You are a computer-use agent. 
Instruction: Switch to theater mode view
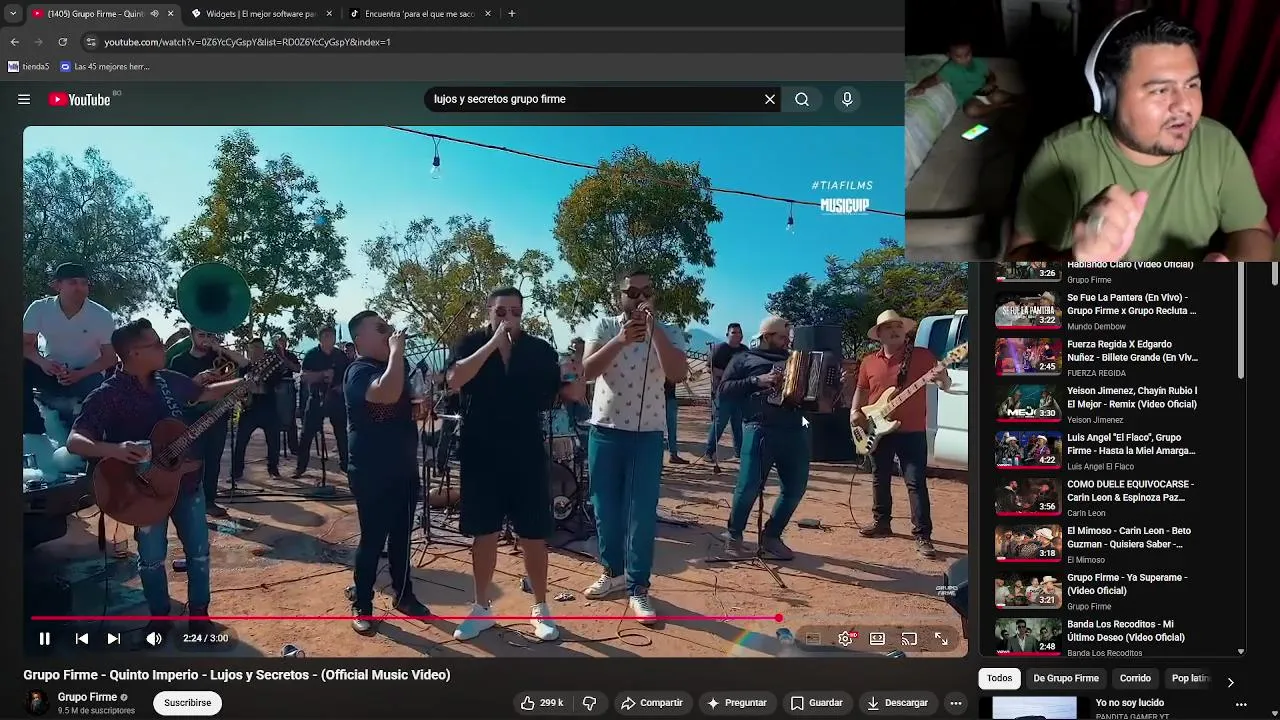tap(877, 638)
